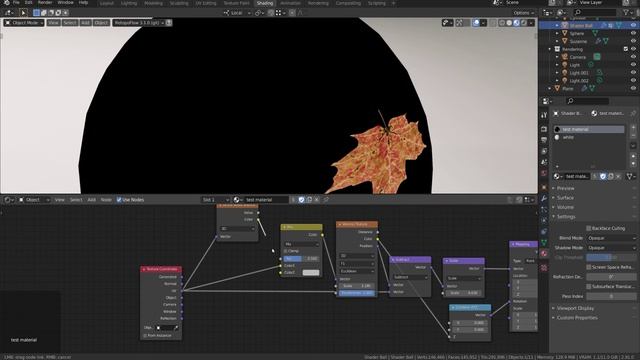
Task: Enable fake user shield for test material
Action: click(603, 176)
